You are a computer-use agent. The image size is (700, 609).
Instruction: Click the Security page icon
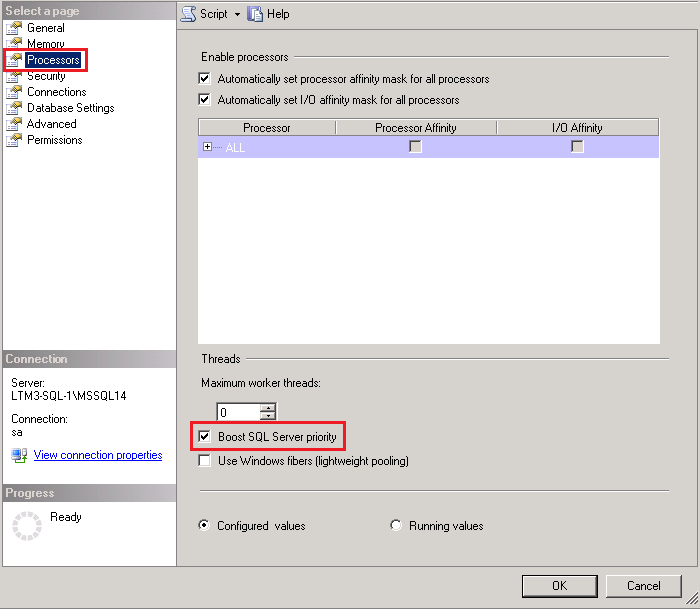(x=14, y=76)
